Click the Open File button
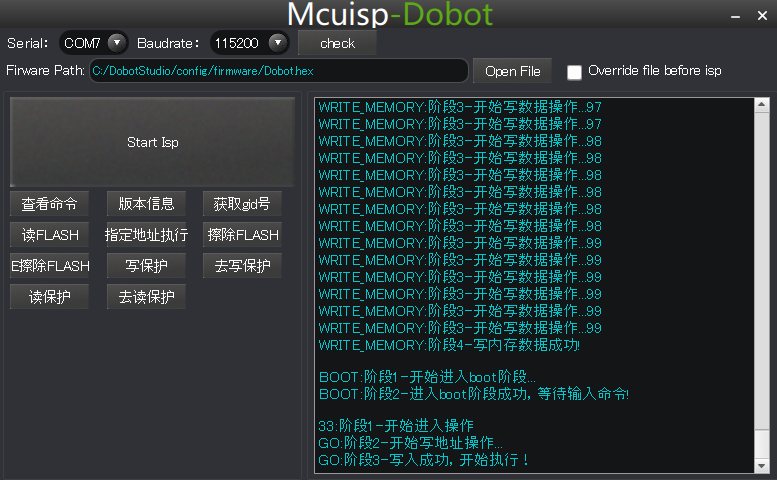 (x=512, y=71)
